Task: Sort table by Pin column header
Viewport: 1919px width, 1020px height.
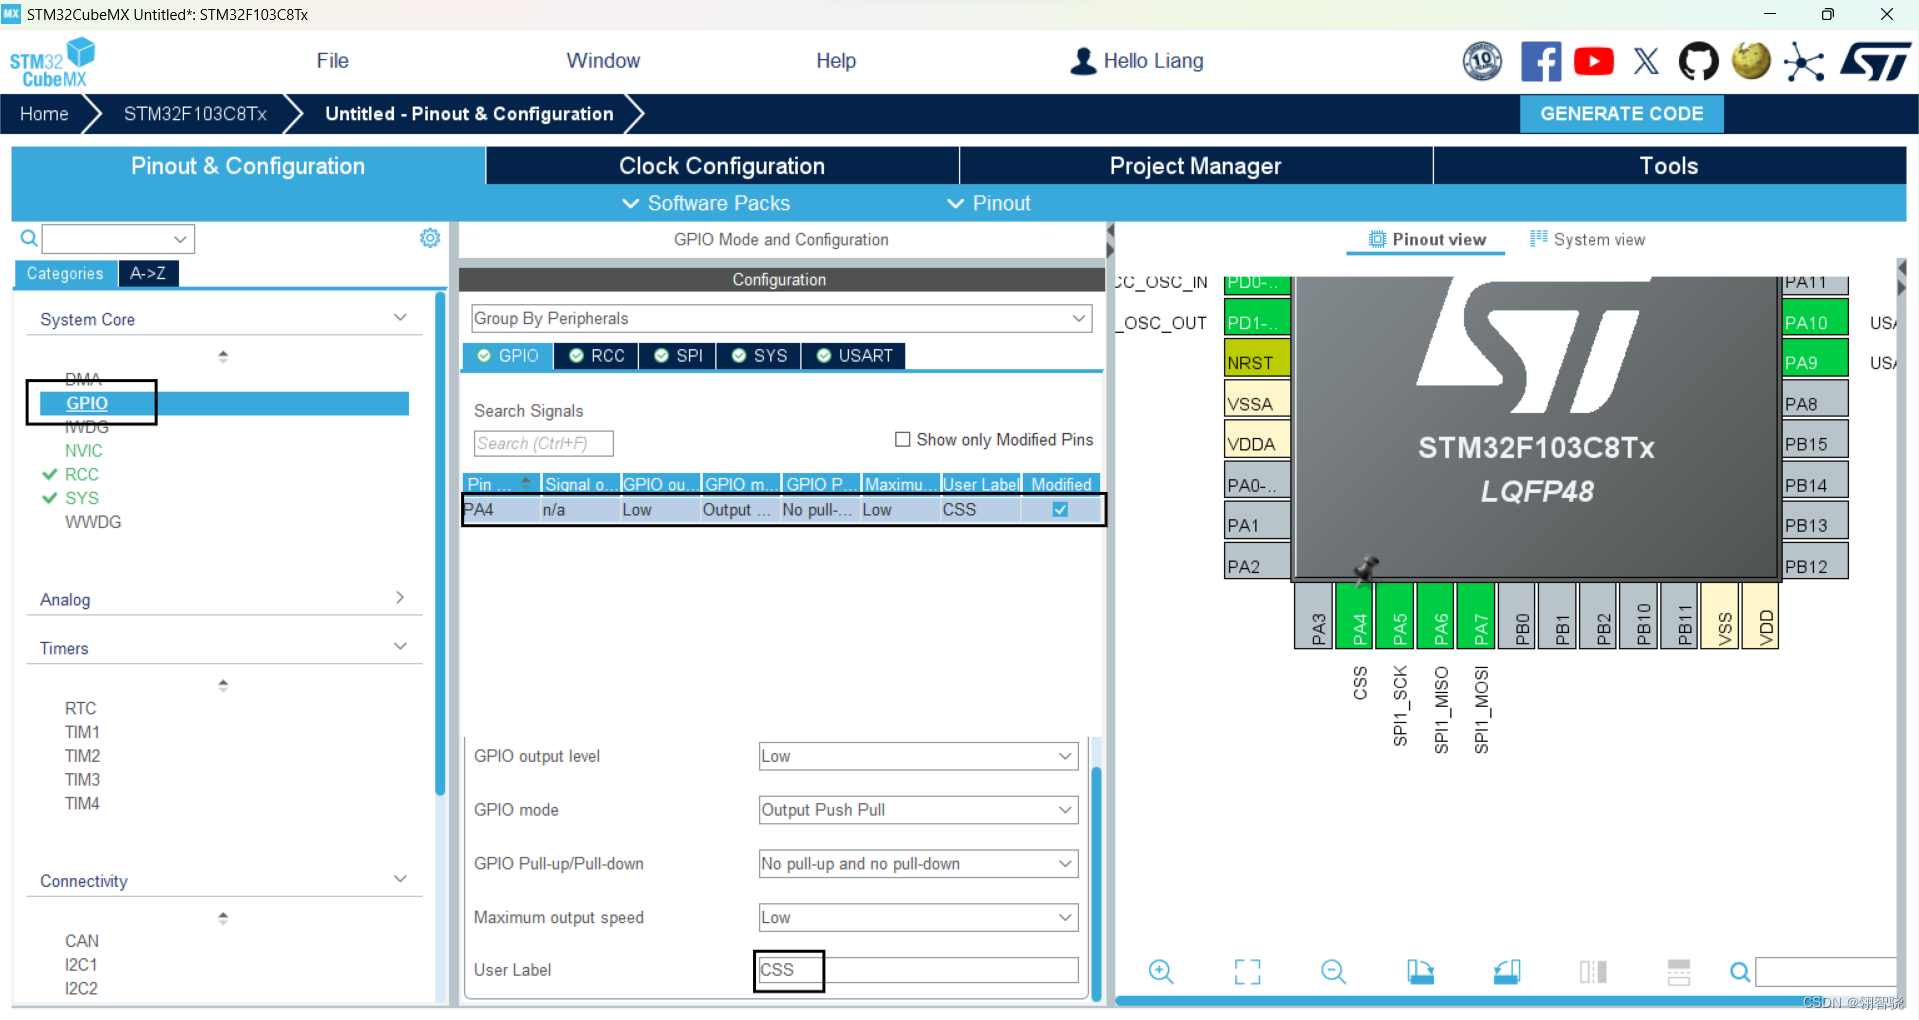Action: click(500, 484)
